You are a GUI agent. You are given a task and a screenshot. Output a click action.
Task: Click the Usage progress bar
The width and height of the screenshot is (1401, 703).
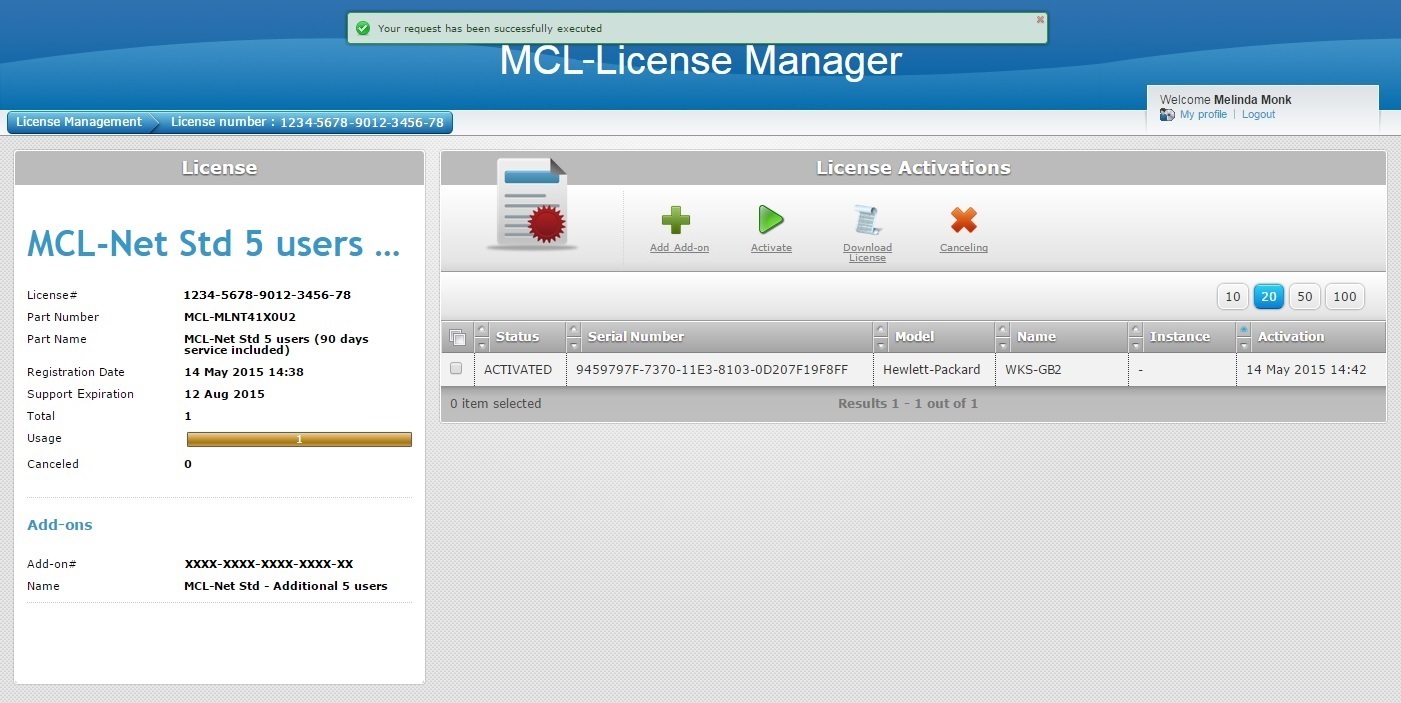(299, 439)
